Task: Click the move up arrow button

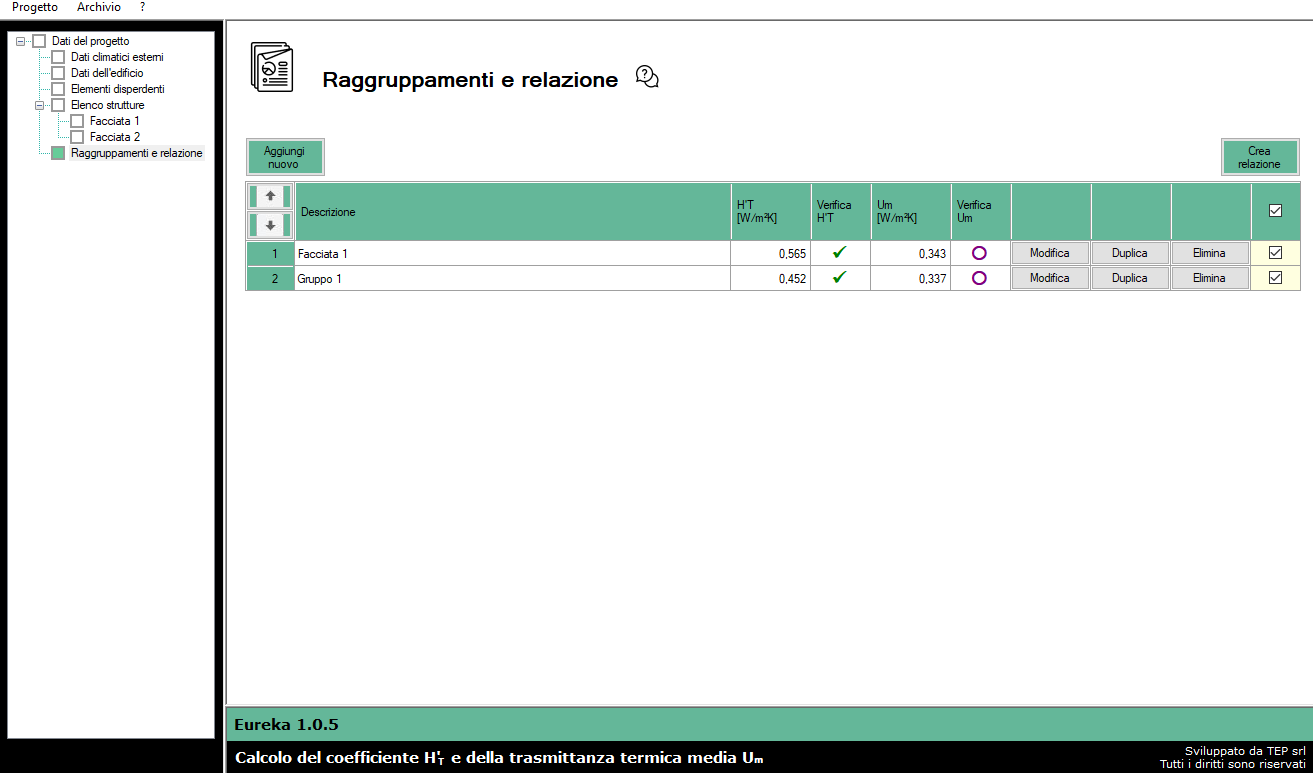Action: pos(270,196)
